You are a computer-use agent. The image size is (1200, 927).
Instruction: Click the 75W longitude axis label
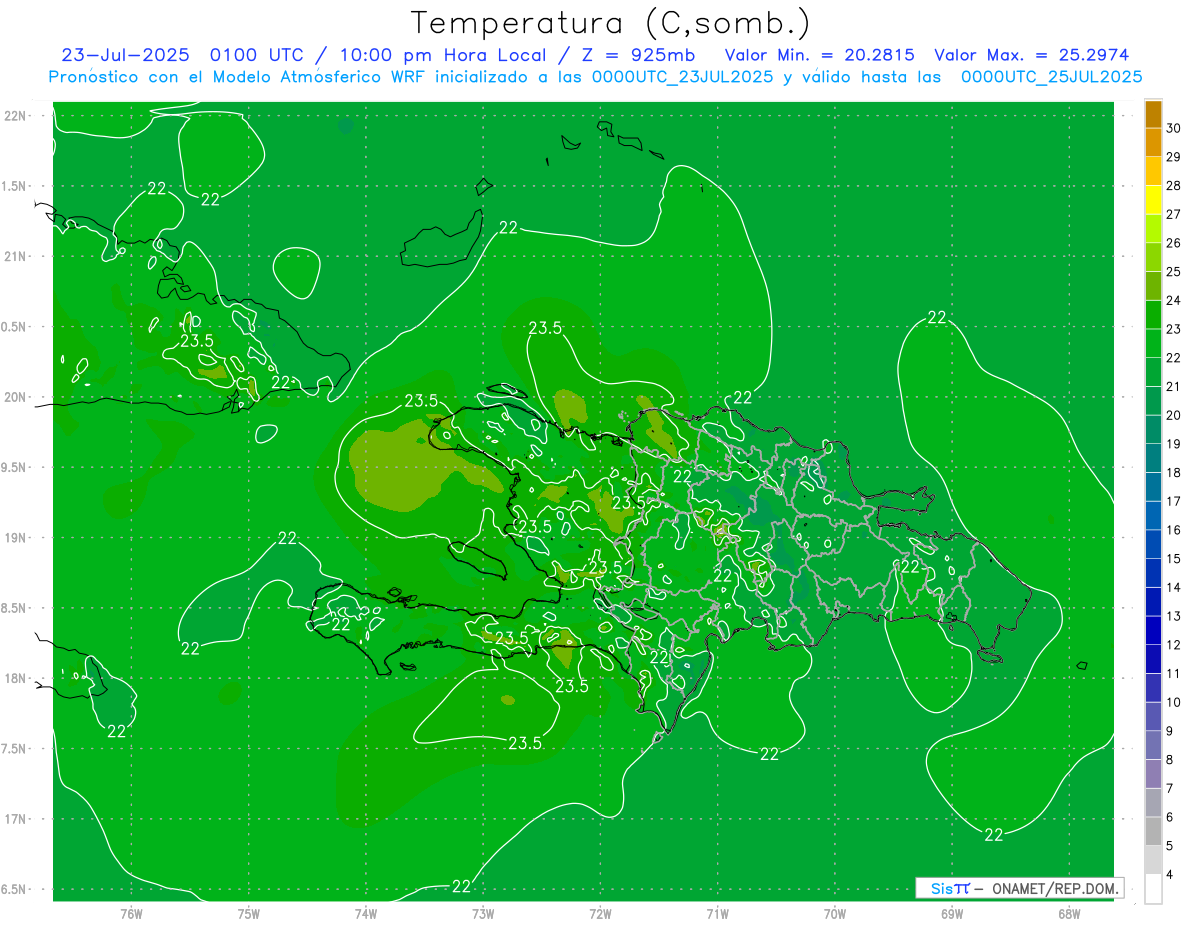(249, 913)
